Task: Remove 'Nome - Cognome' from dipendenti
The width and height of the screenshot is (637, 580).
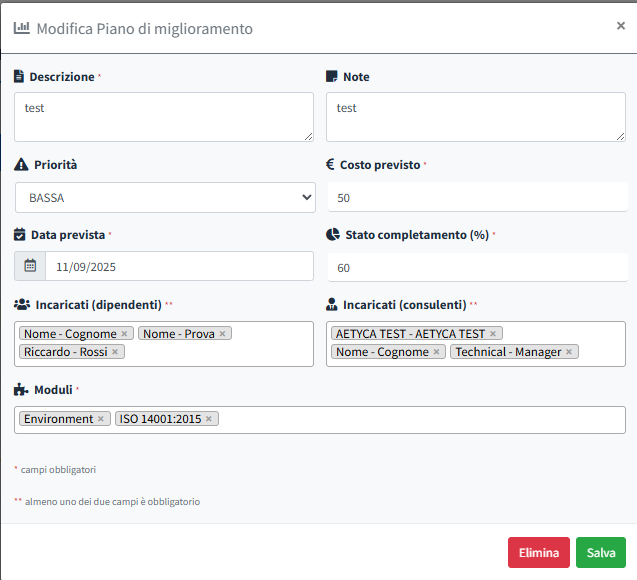Action: [x=124, y=334]
